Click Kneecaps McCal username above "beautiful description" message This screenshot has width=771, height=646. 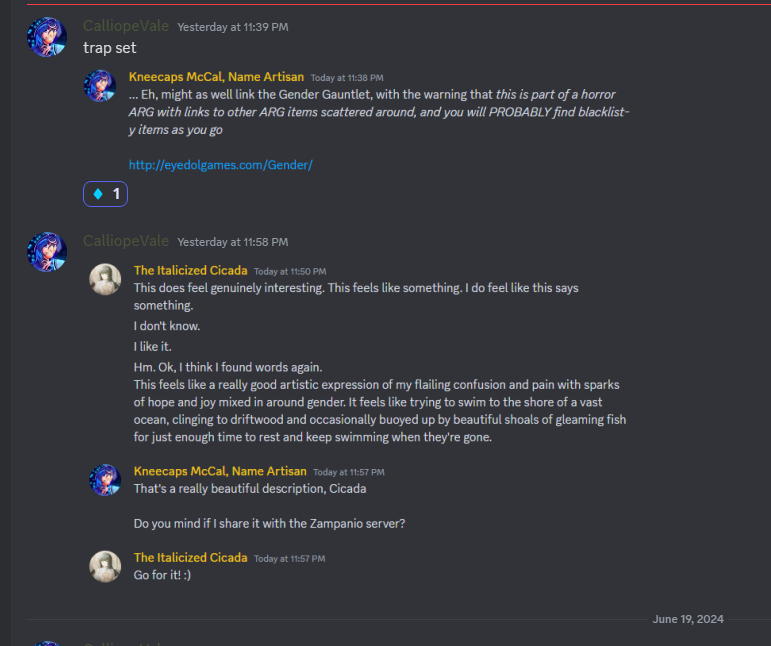pyautogui.click(x=219, y=471)
